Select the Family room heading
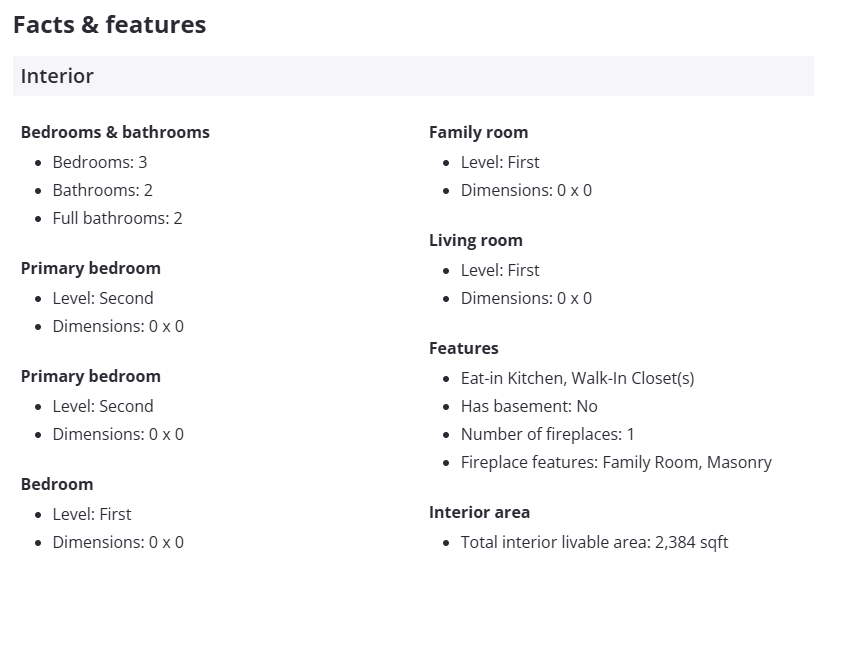This screenshot has height=655, width=858. [478, 132]
